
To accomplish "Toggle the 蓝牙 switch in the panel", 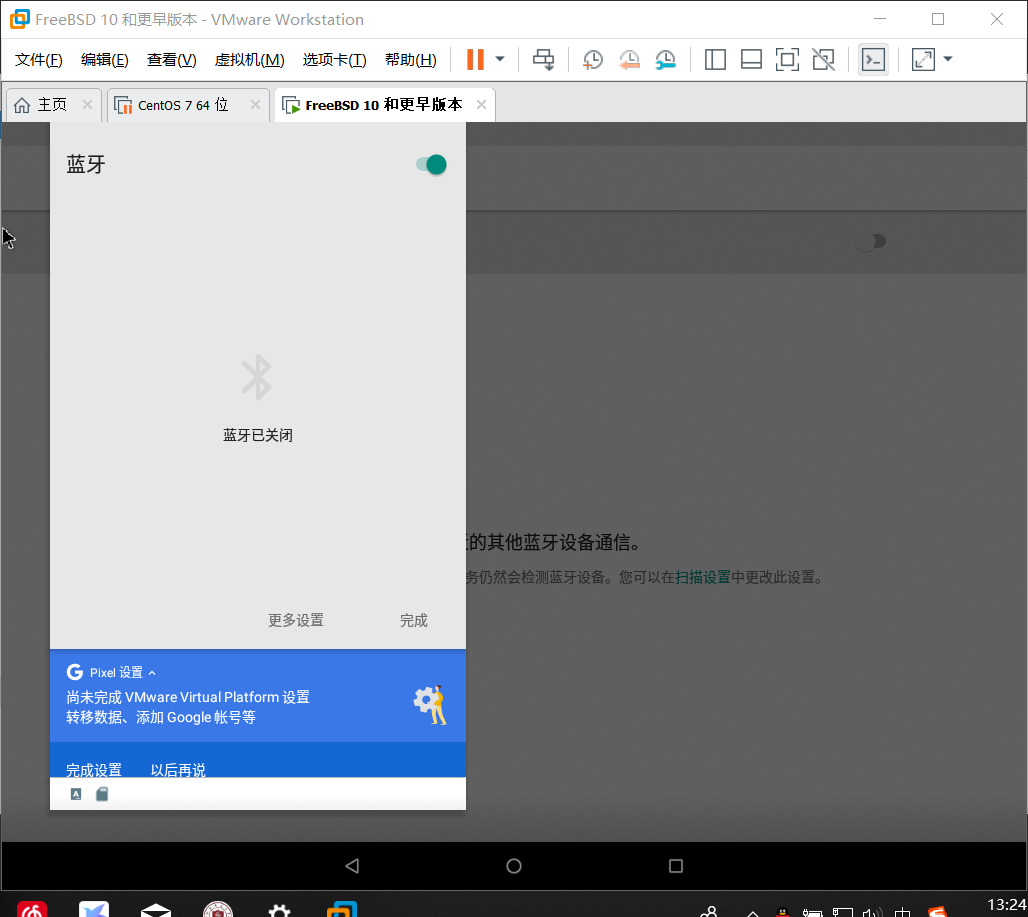I will tap(431, 165).
